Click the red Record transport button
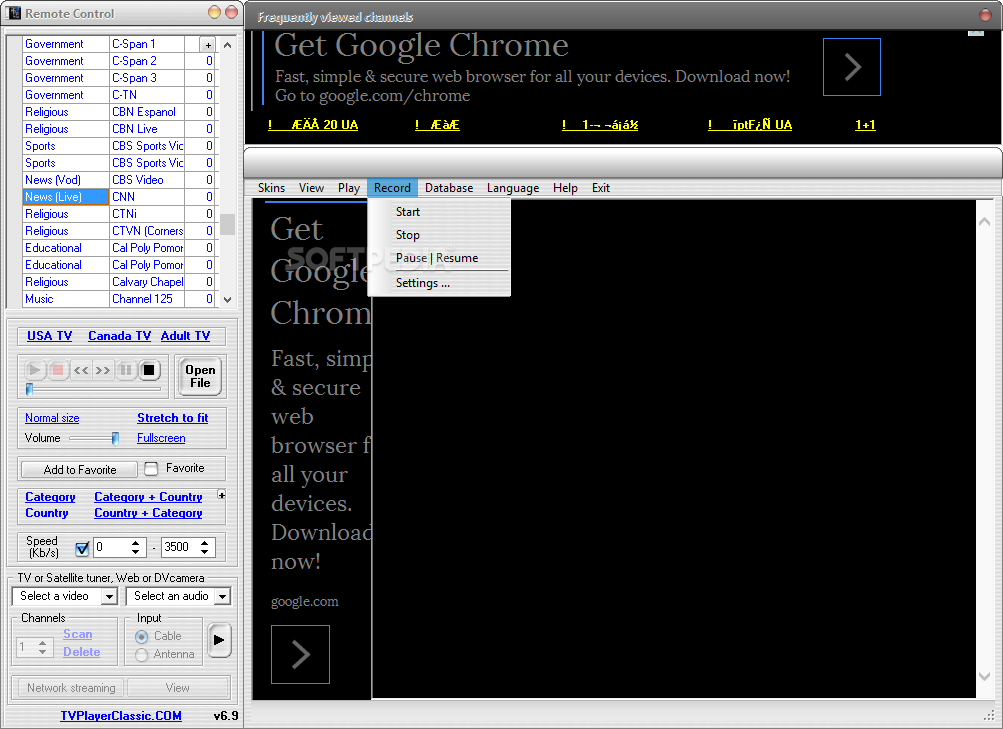The width and height of the screenshot is (1003, 729). tap(58, 370)
